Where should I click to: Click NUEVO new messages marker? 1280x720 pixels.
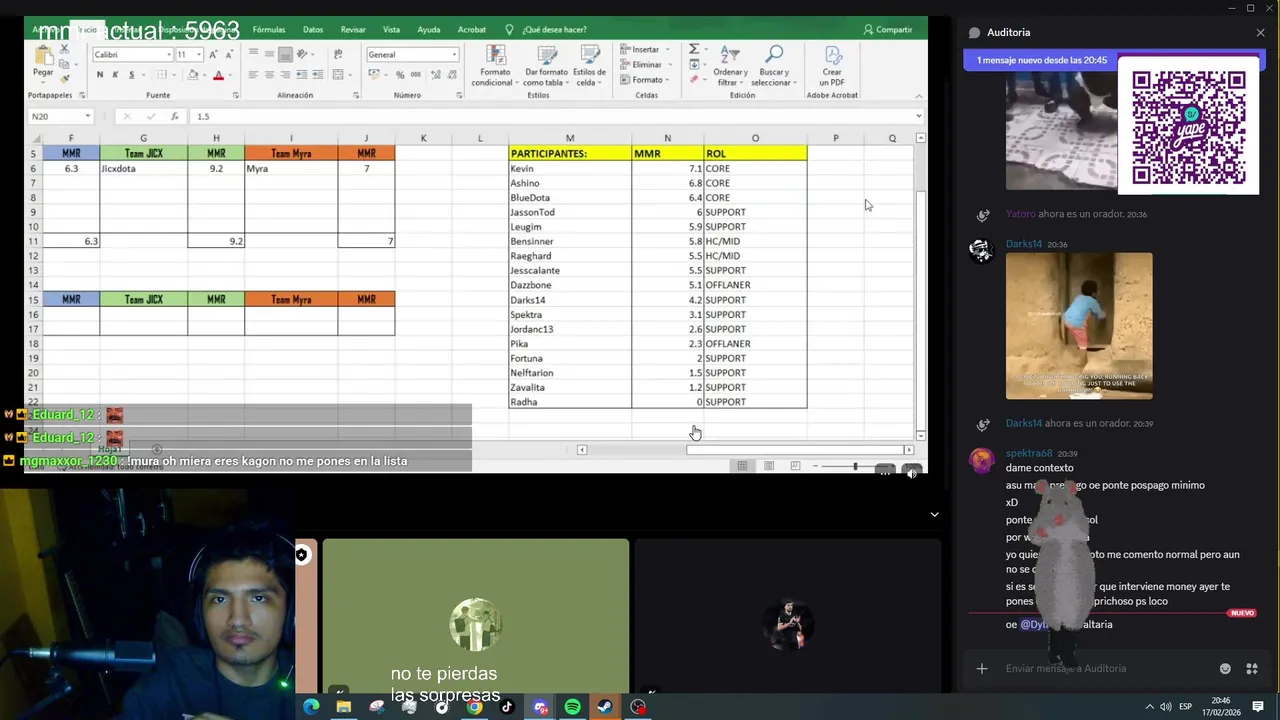pyautogui.click(x=1242, y=613)
